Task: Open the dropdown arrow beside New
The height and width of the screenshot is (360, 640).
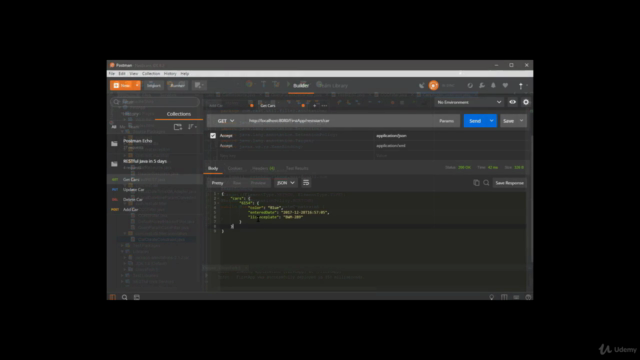Action: click(x=137, y=85)
